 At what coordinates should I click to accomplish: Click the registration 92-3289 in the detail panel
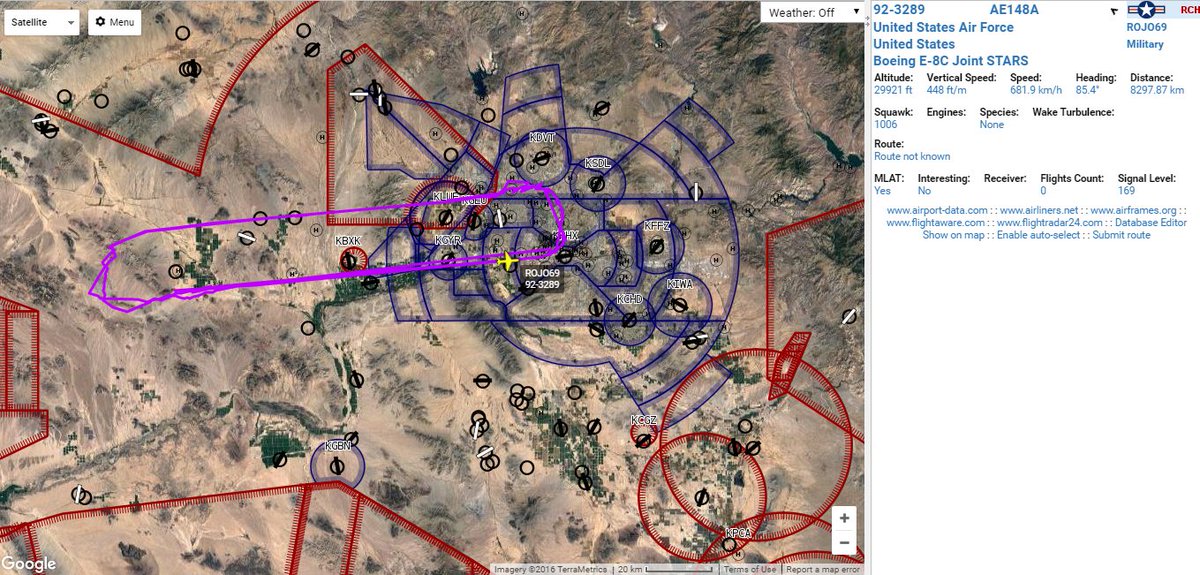point(898,10)
